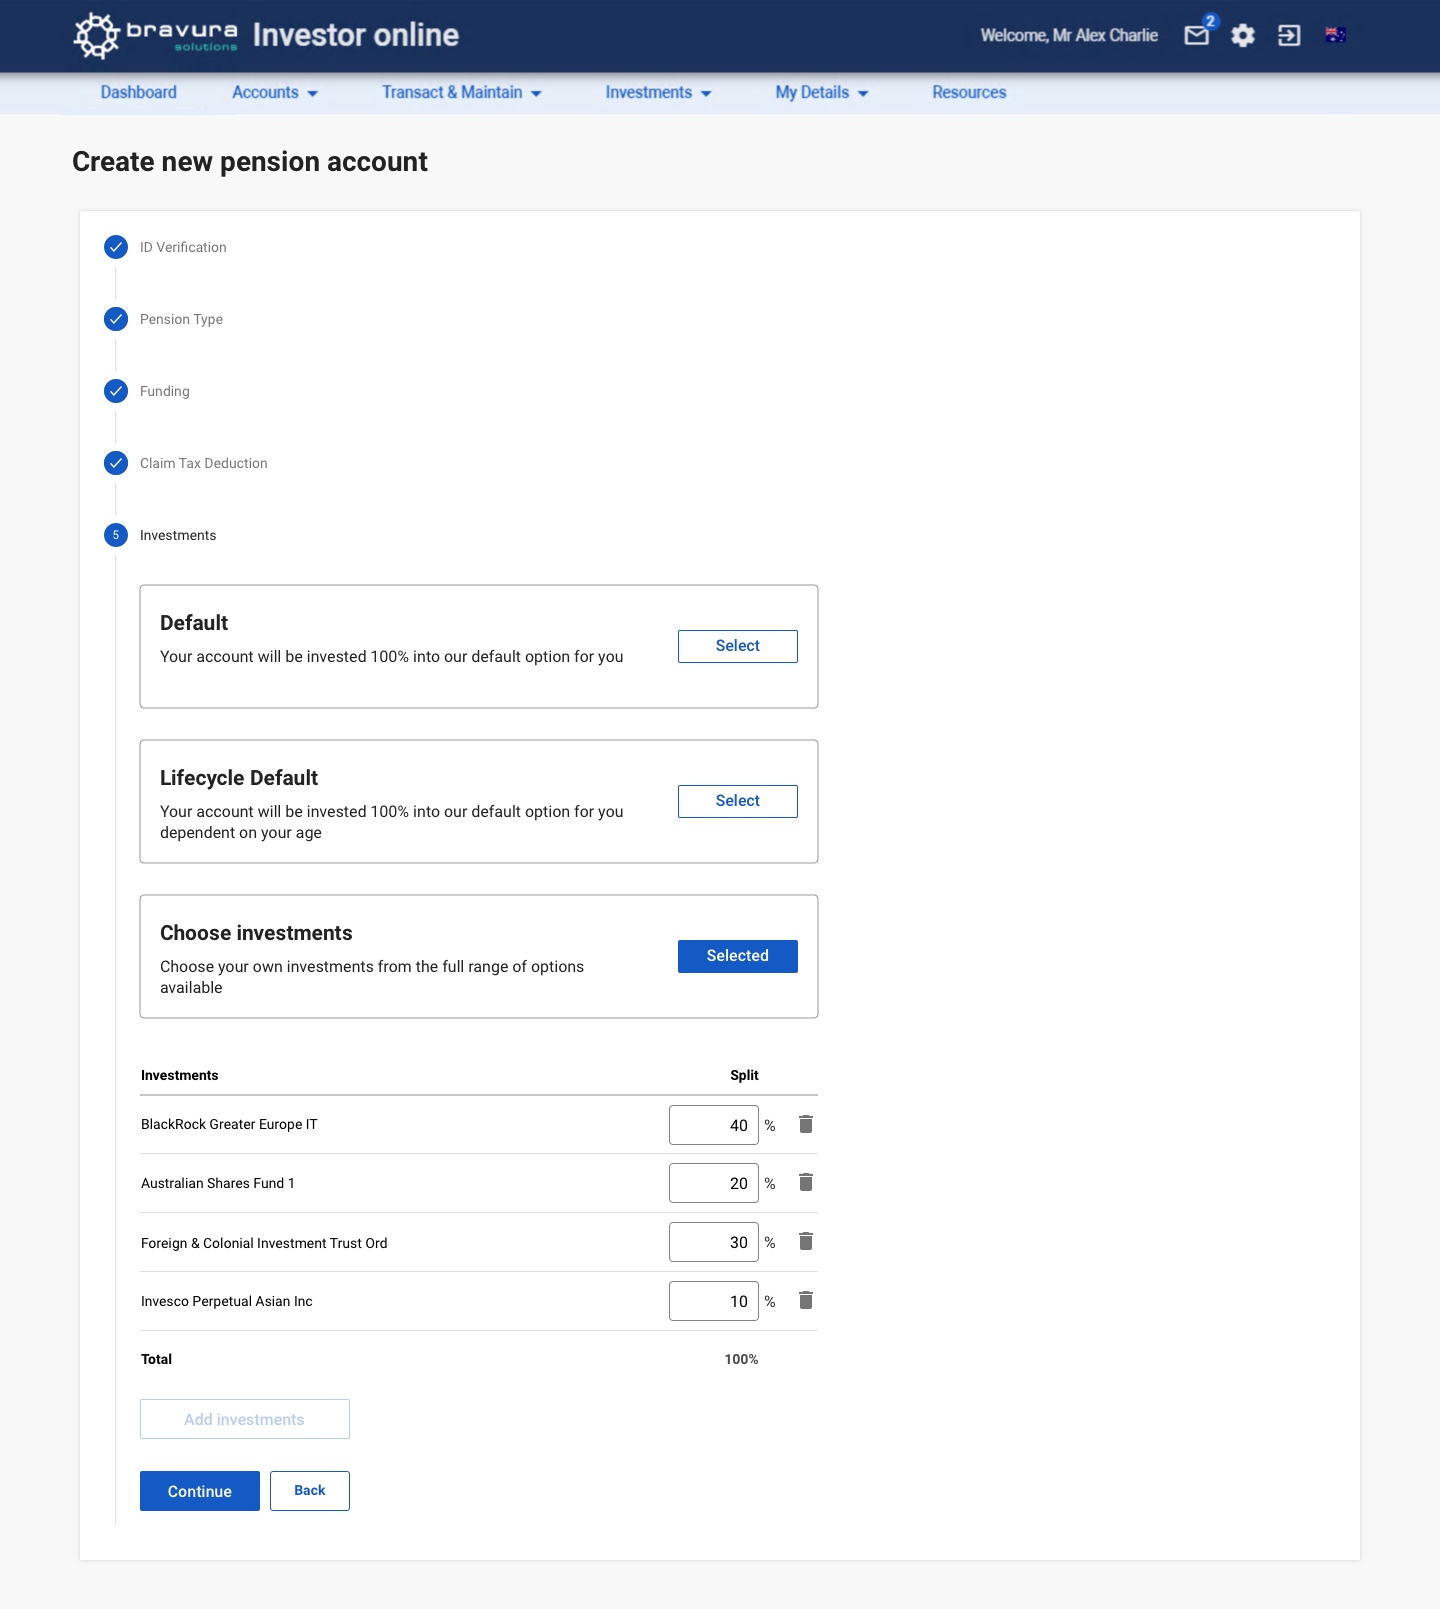The image size is (1440, 1609).
Task: Click the BlackRock split percentage field
Action: click(714, 1125)
